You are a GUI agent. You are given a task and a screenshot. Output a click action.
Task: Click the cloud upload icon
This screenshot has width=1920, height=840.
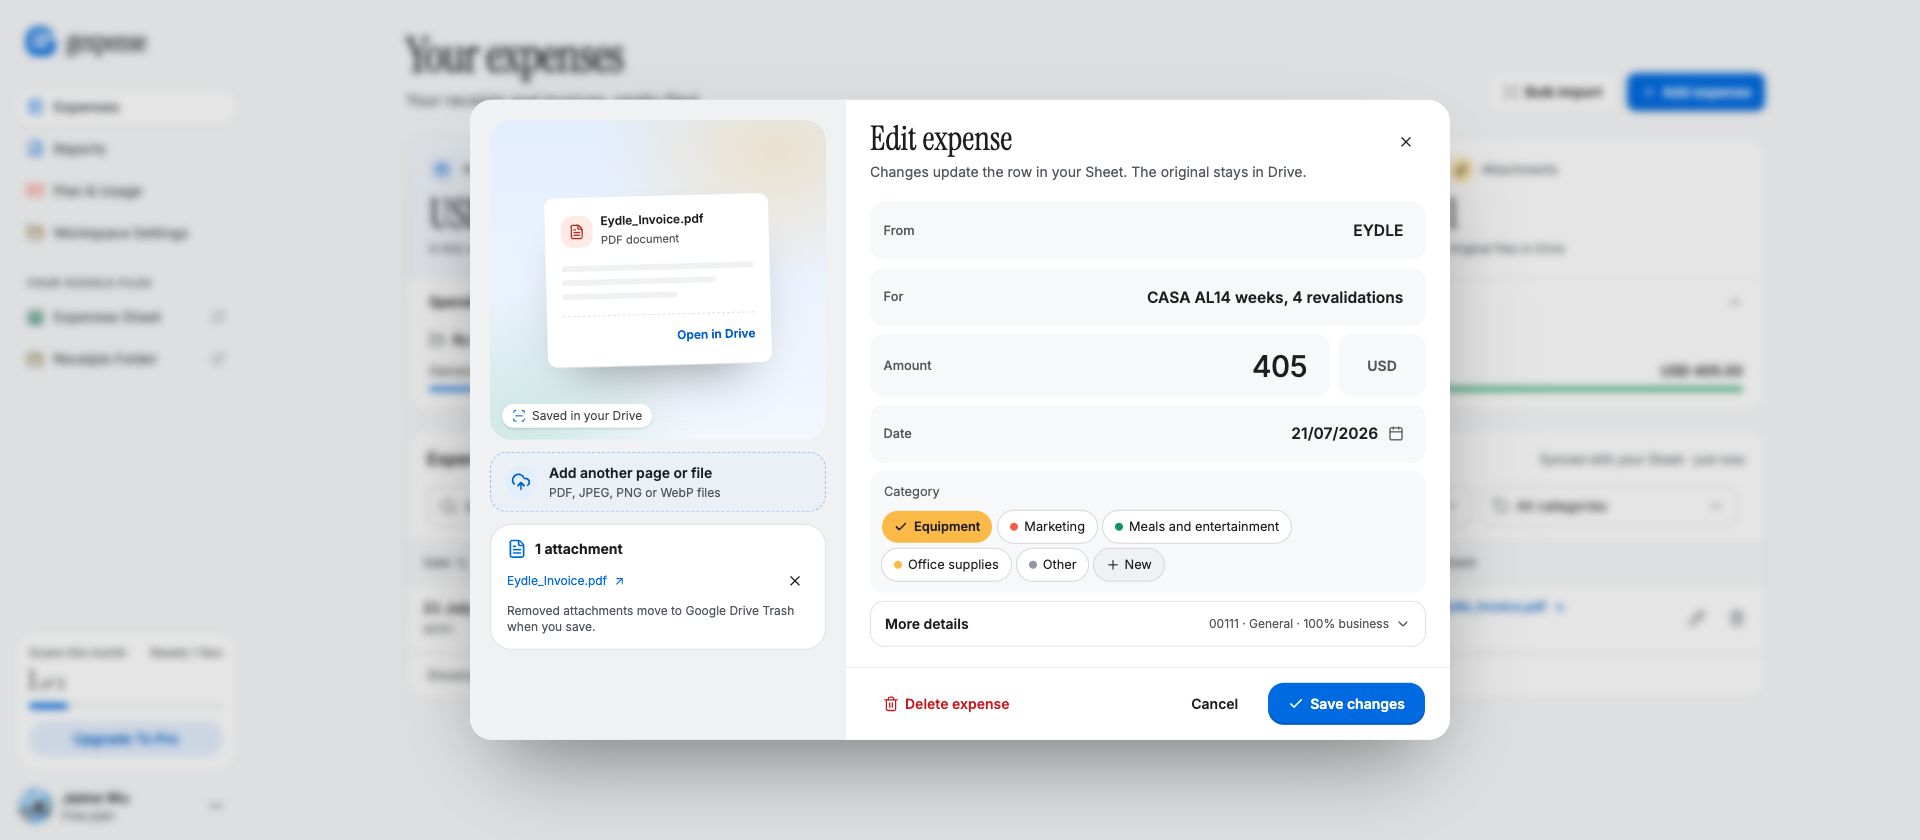[x=521, y=482]
